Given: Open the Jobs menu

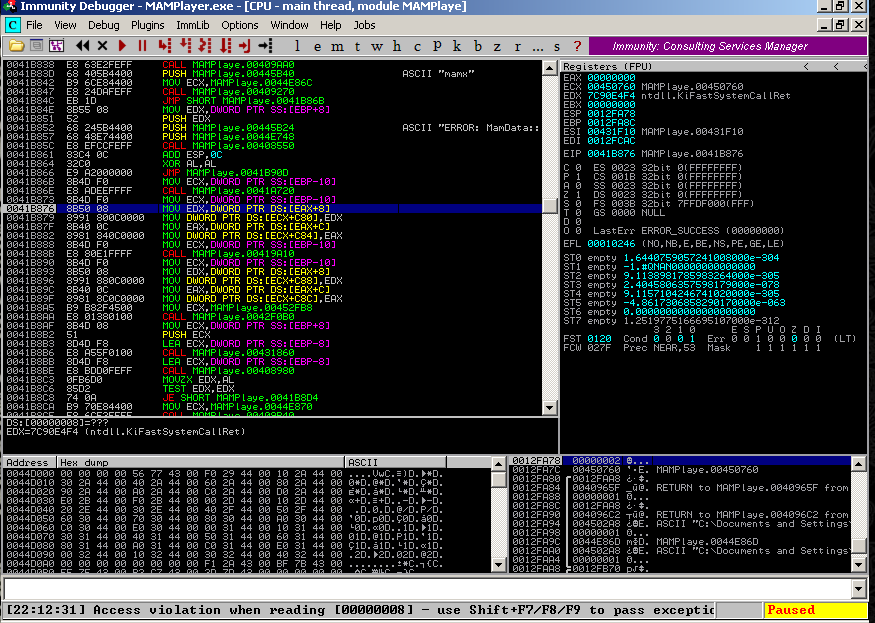Looking at the screenshot, I should coord(364,25).
